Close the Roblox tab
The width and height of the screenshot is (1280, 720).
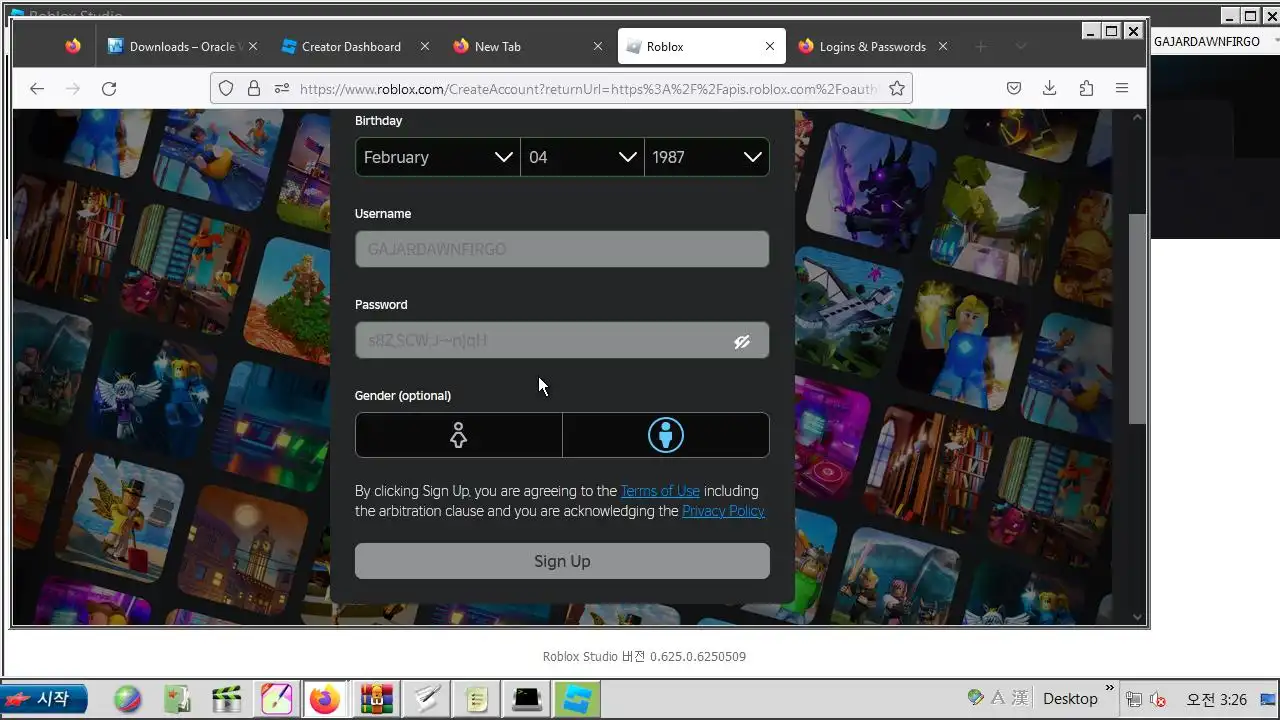770,46
